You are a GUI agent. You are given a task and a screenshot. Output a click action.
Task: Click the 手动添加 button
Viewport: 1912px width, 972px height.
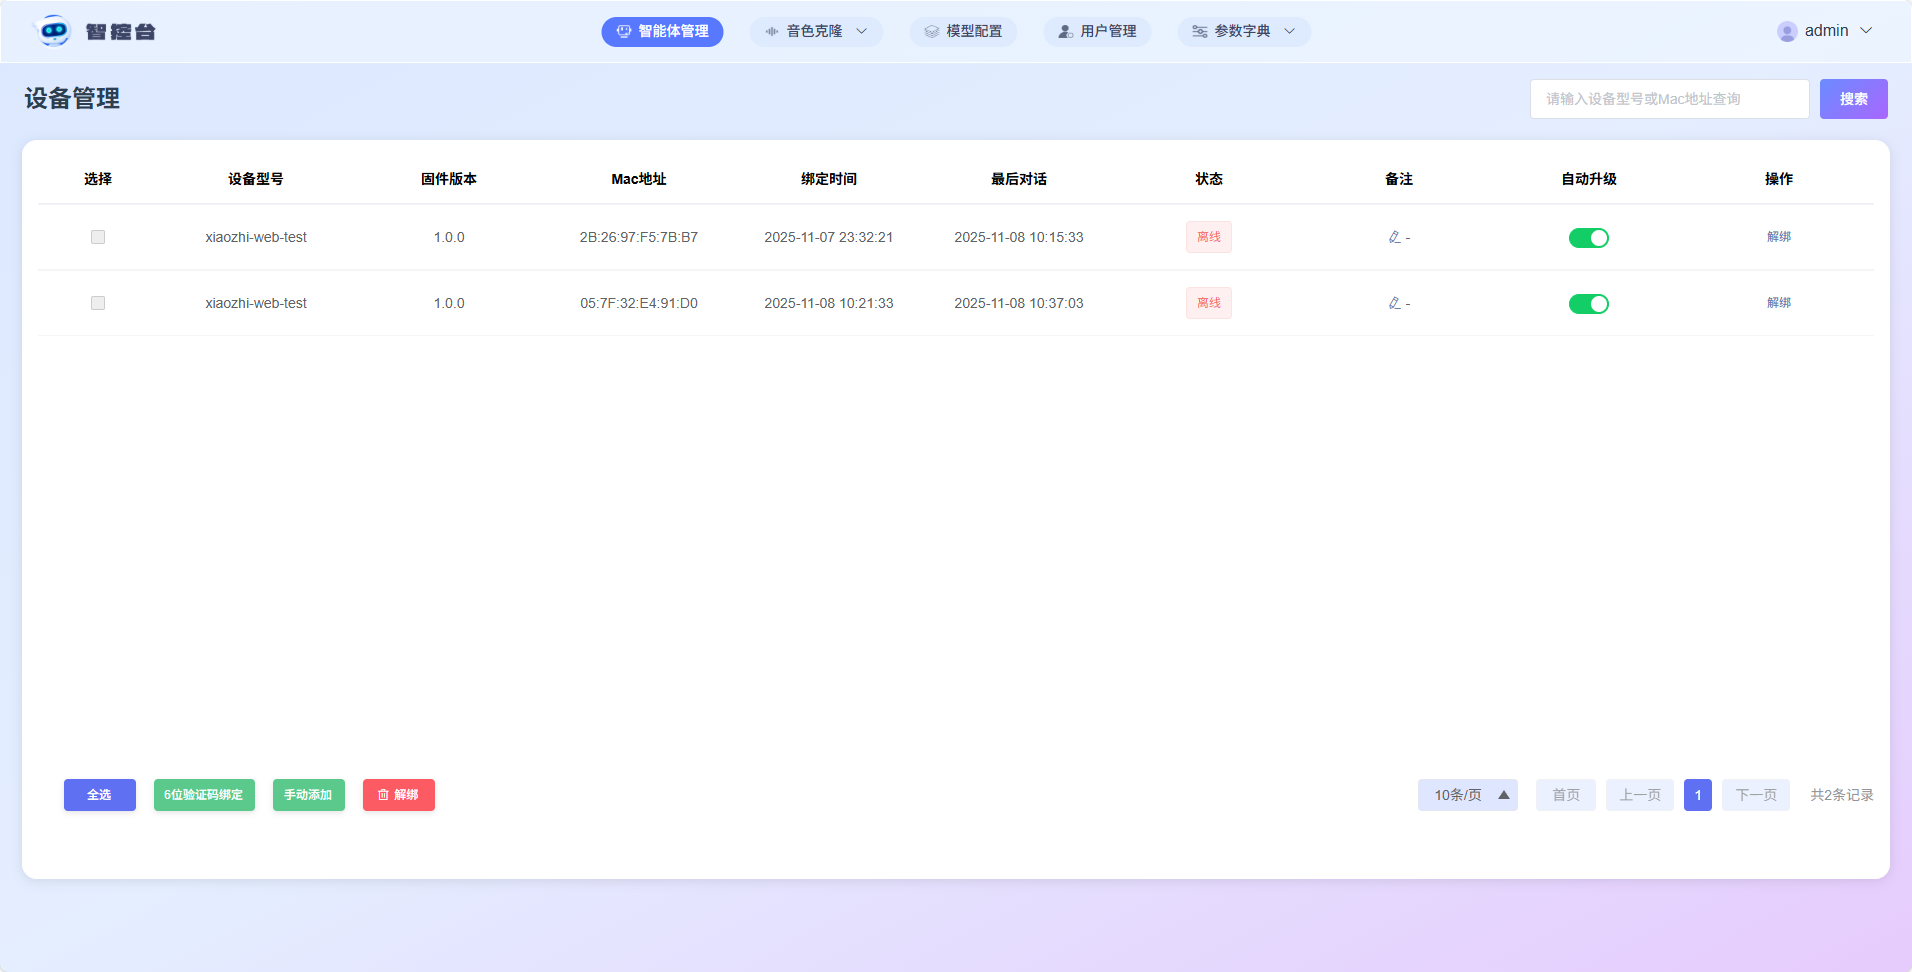[308, 795]
